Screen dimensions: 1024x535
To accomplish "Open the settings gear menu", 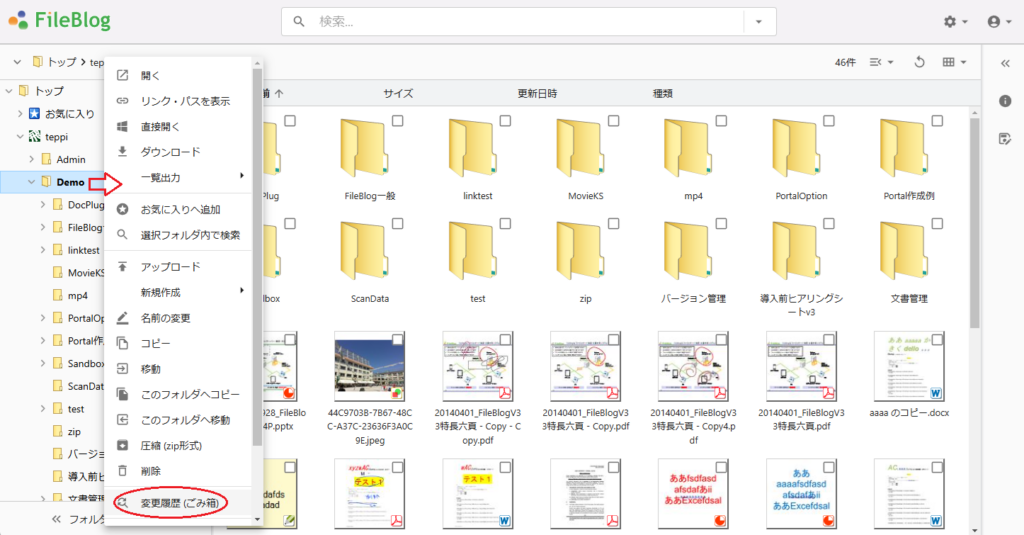I will click(955, 22).
